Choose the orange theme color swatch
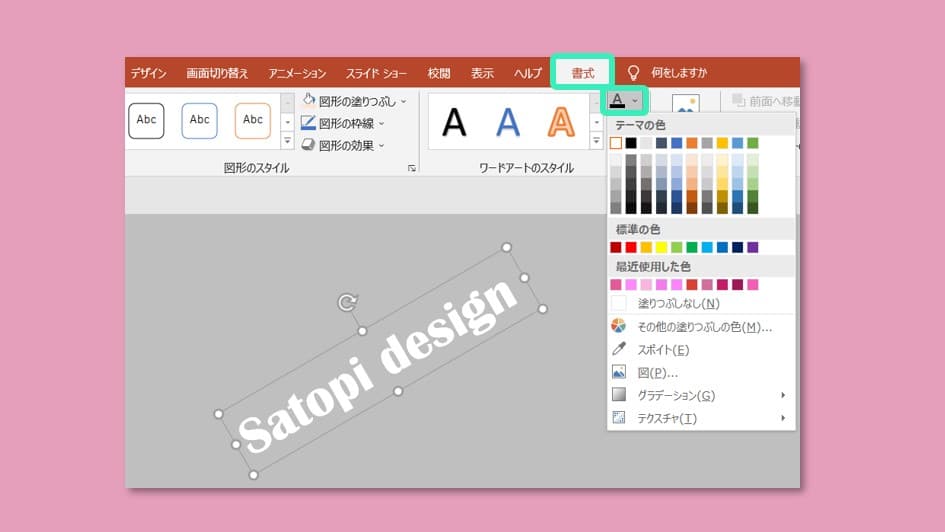The width and height of the screenshot is (945, 532). [692, 143]
